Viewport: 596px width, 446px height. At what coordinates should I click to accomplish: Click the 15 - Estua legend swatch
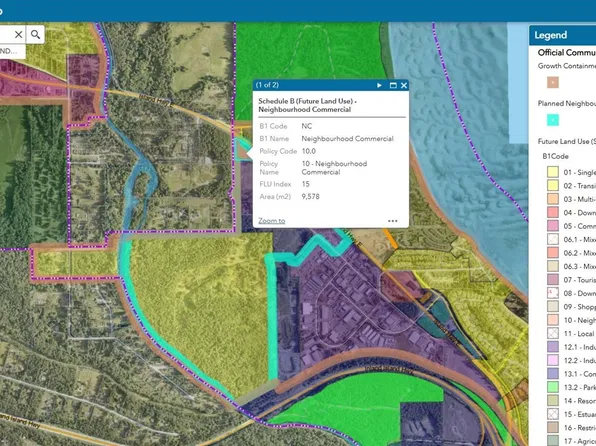pyautogui.click(x=553, y=414)
